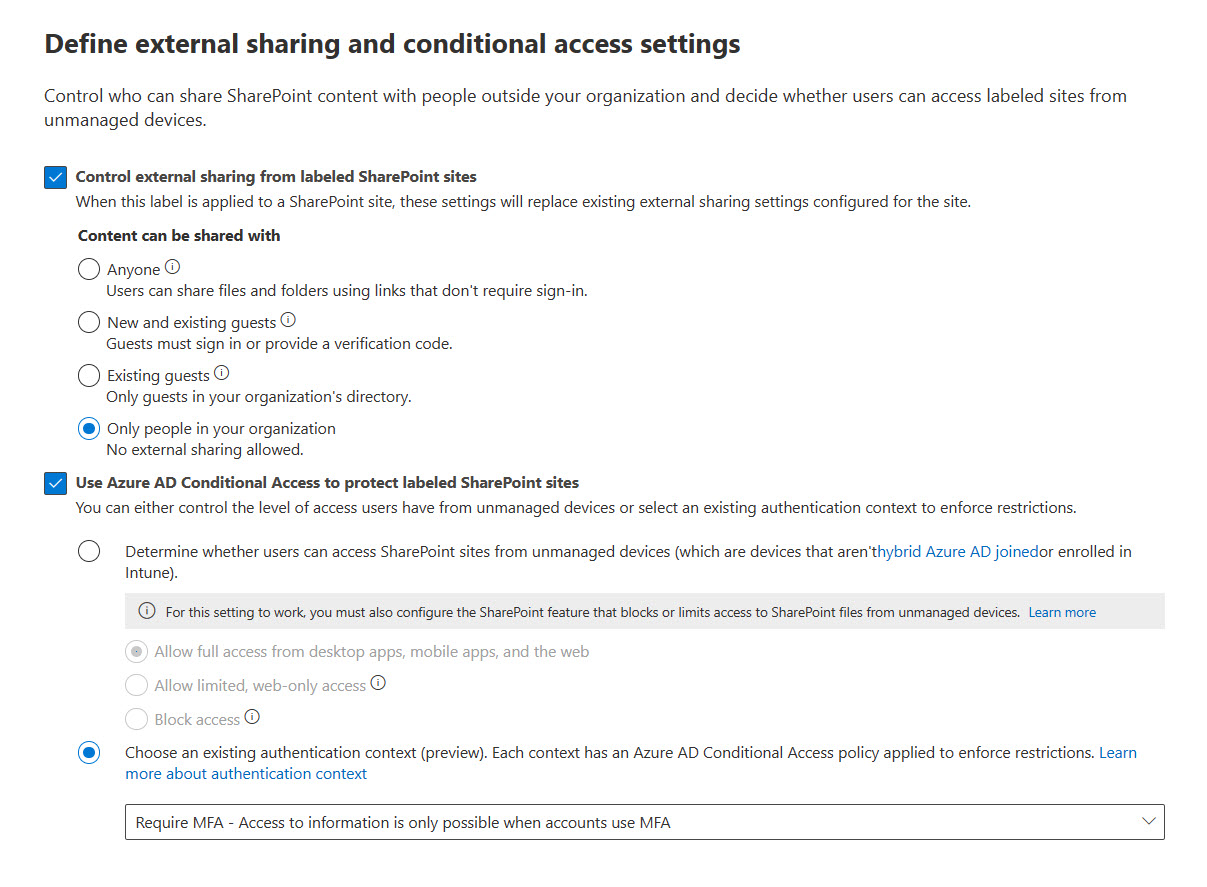Select Choose an existing authentication context option

click(88, 752)
